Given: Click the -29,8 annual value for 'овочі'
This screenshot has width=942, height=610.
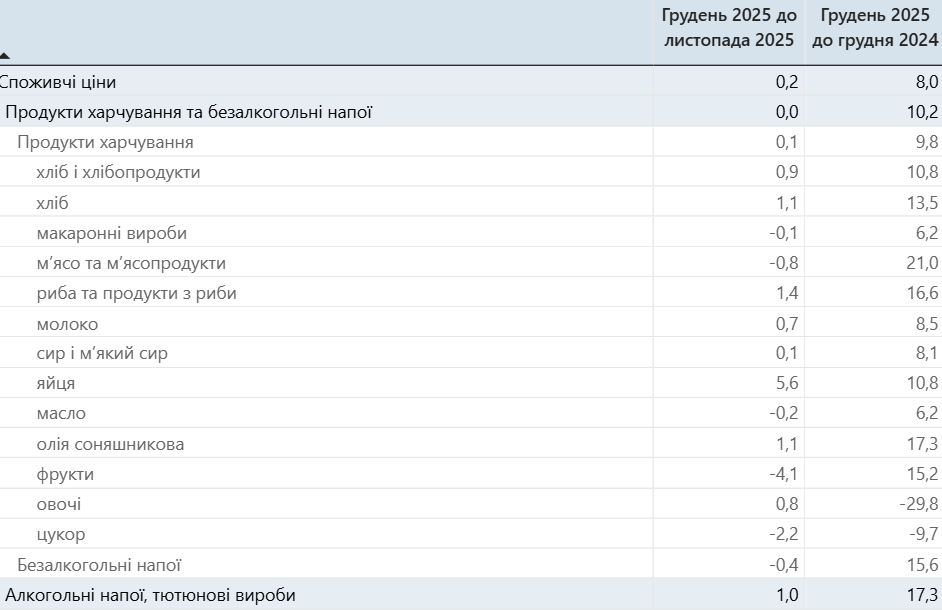Looking at the screenshot, I should 918,504.
